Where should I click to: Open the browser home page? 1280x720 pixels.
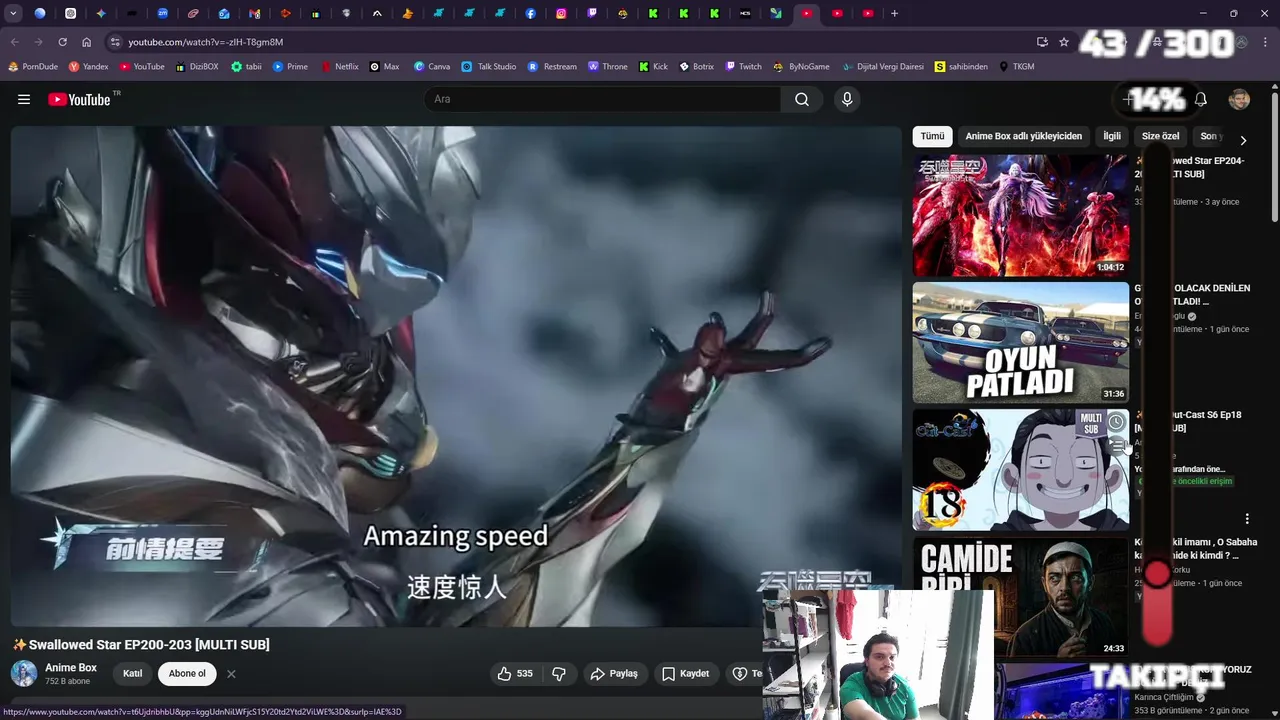click(86, 42)
